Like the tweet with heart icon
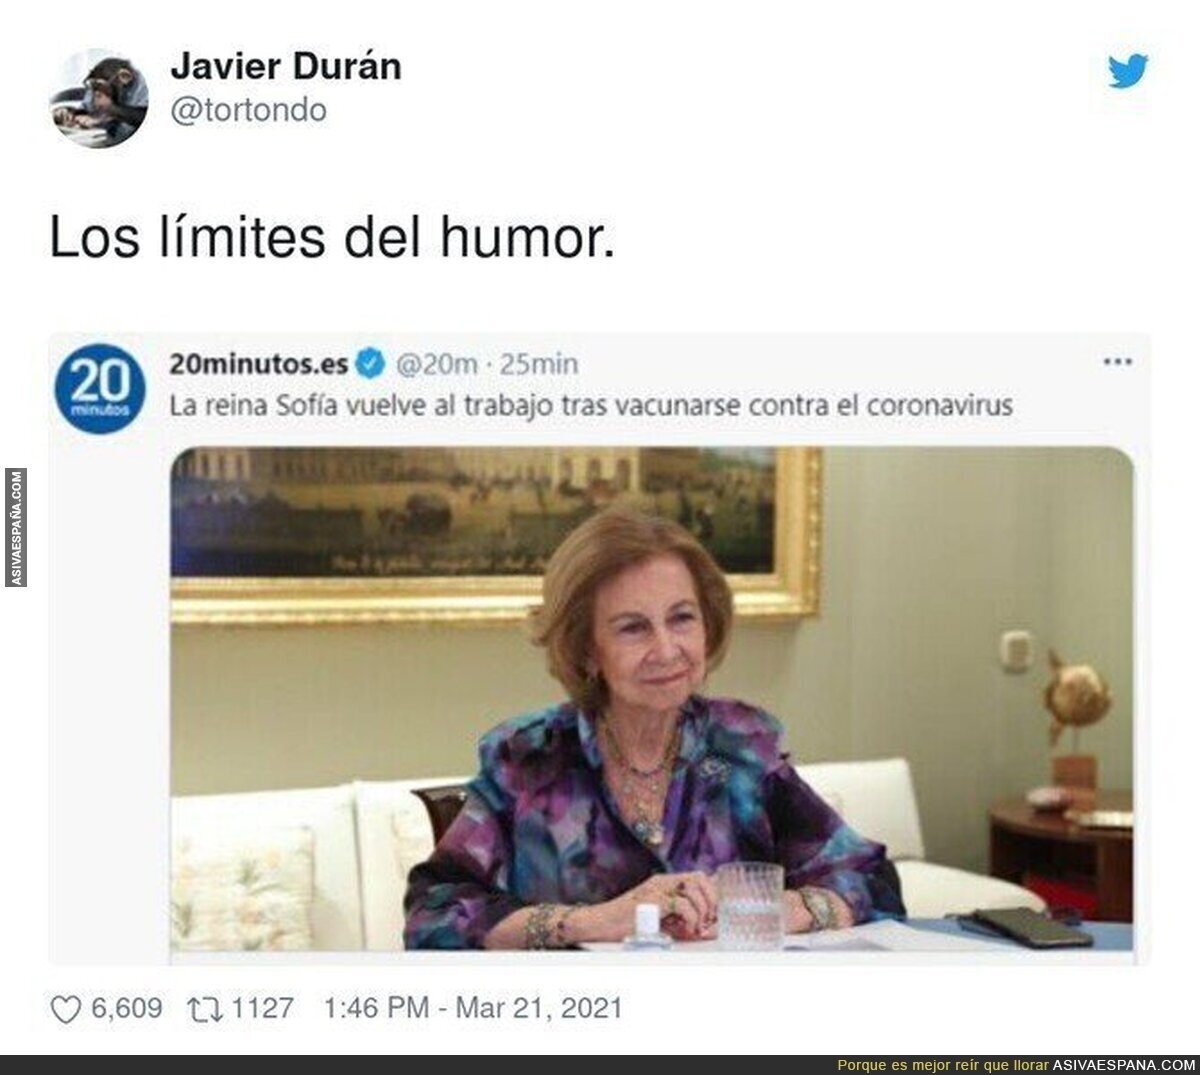 tap(66, 1009)
